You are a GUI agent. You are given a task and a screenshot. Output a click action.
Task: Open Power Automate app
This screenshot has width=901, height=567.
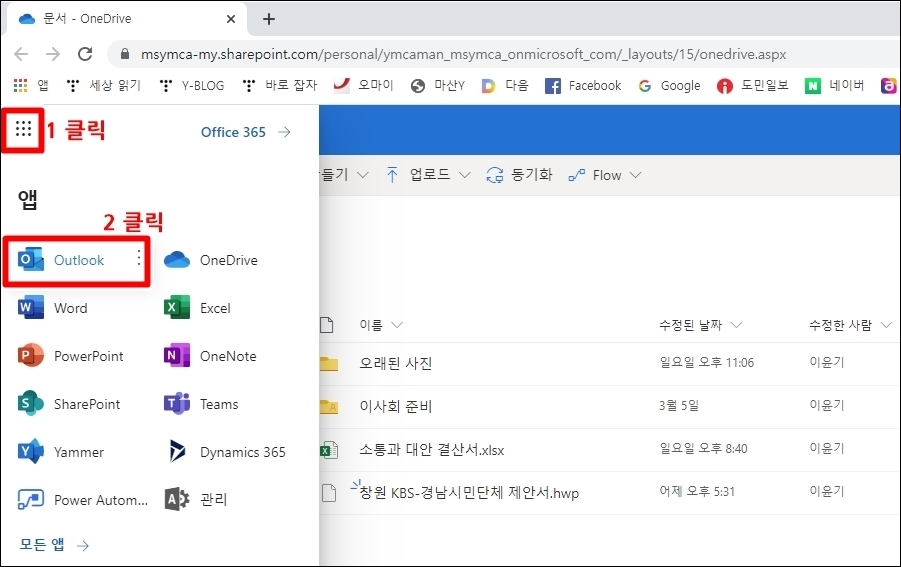(82, 500)
